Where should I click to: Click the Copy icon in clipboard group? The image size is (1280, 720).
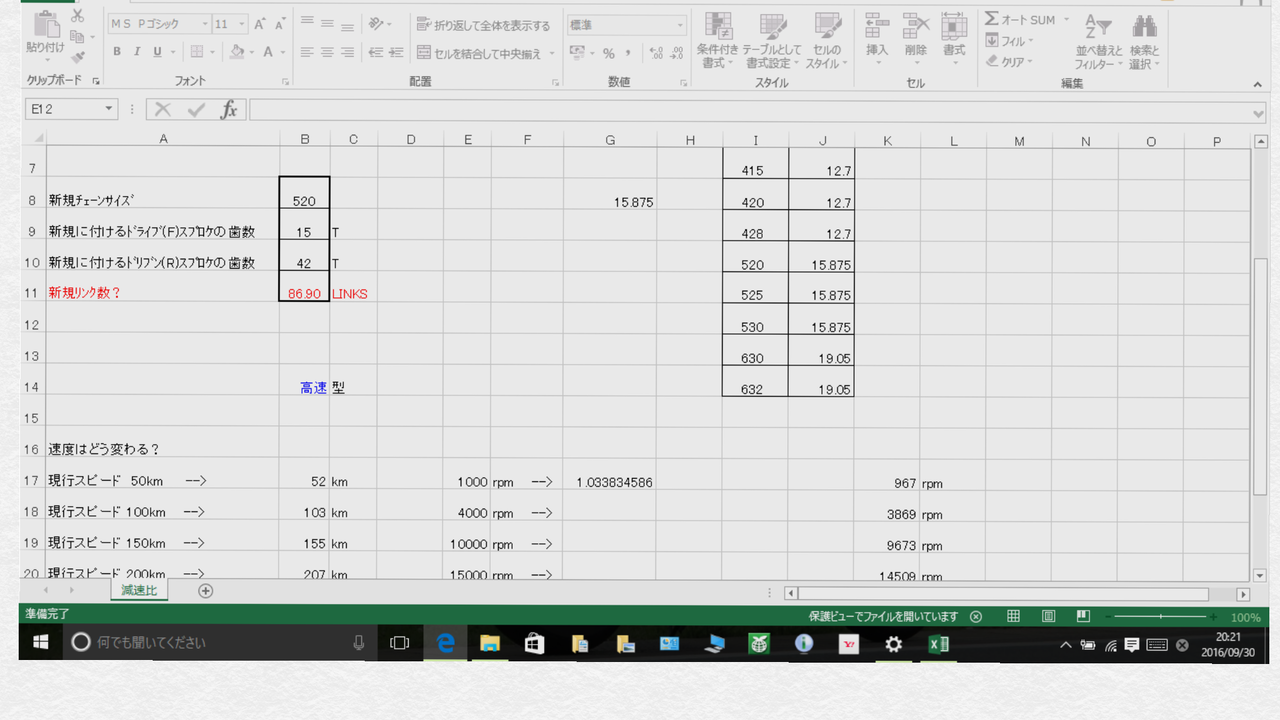(x=78, y=37)
